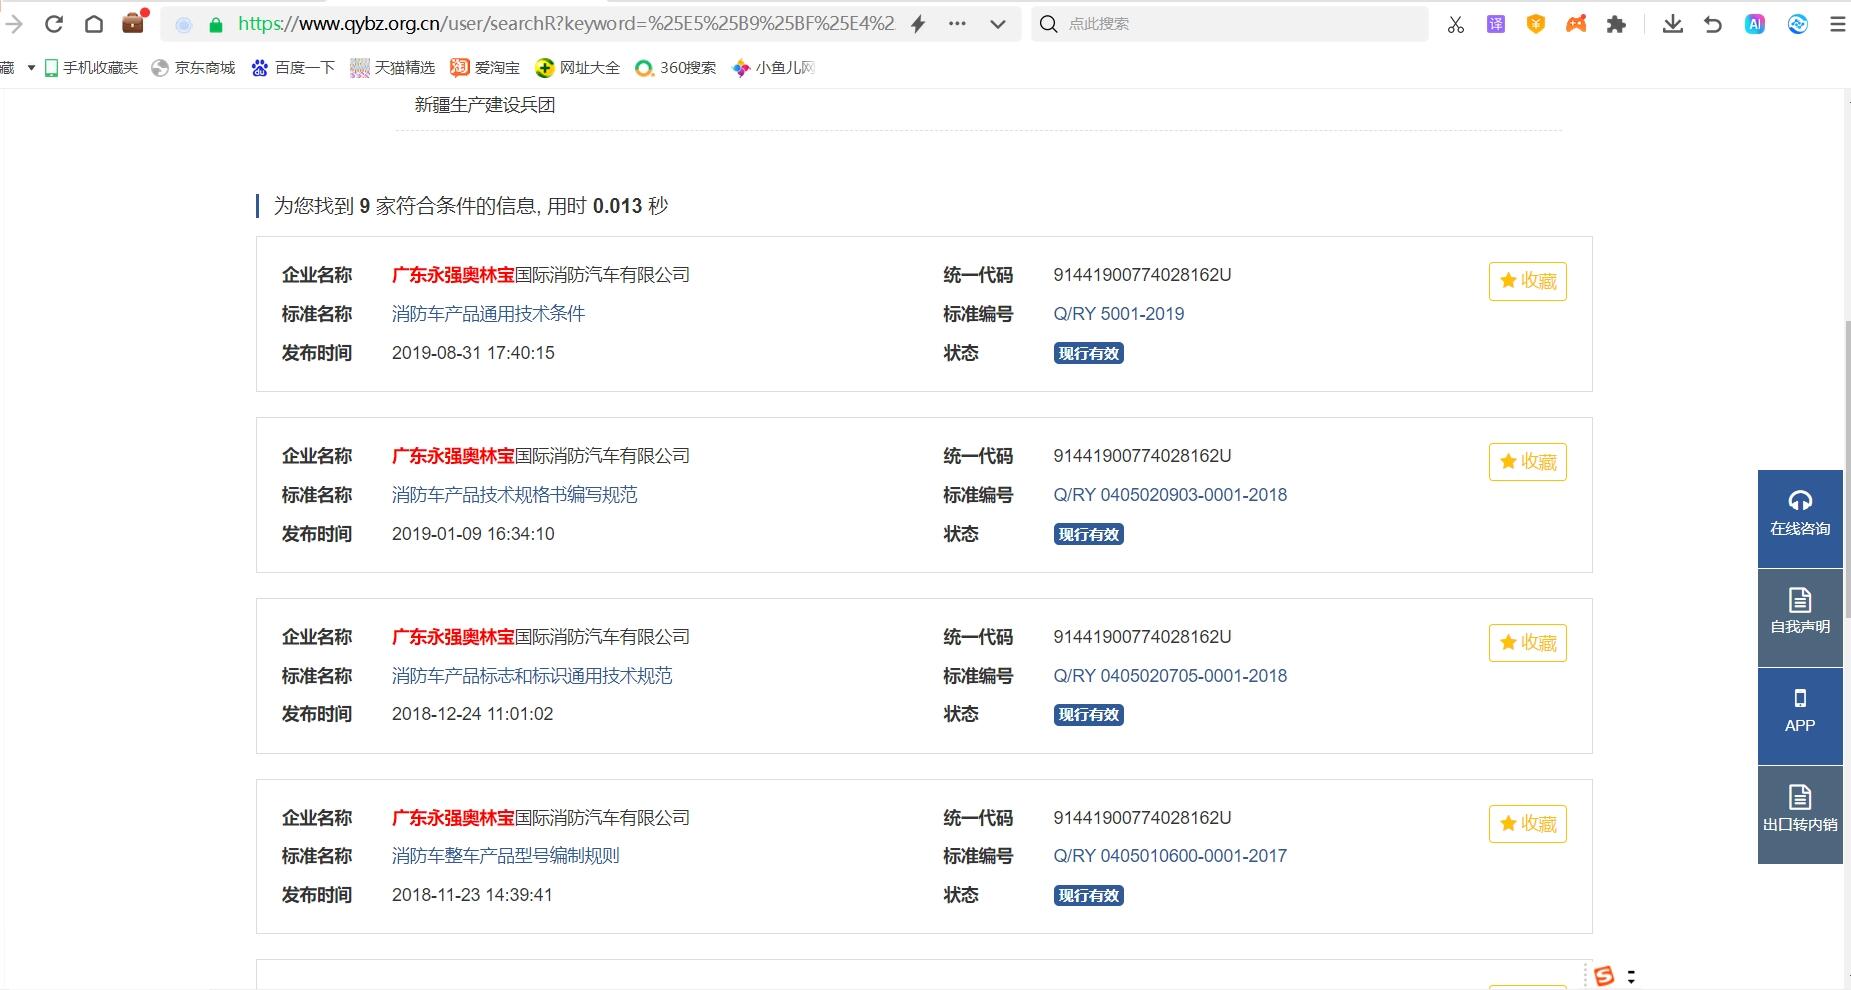The width and height of the screenshot is (1851, 990).
Task: Click the green padlock security icon
Action: (x=216, y=24)
